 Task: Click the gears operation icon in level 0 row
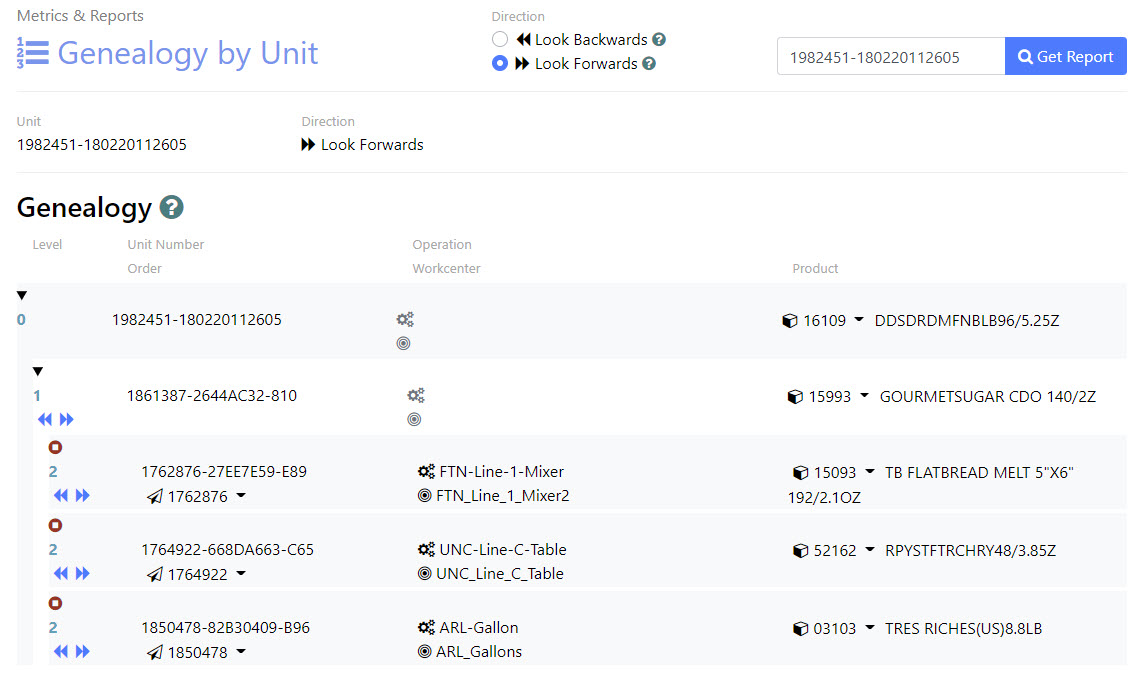404,320
